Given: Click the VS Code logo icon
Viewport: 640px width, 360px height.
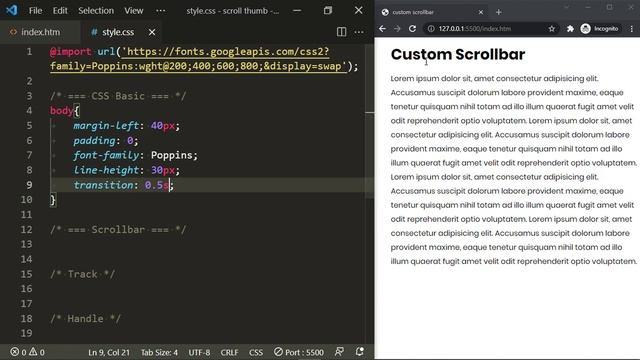Looking at the screenshot, I should (x=11, y=10).
